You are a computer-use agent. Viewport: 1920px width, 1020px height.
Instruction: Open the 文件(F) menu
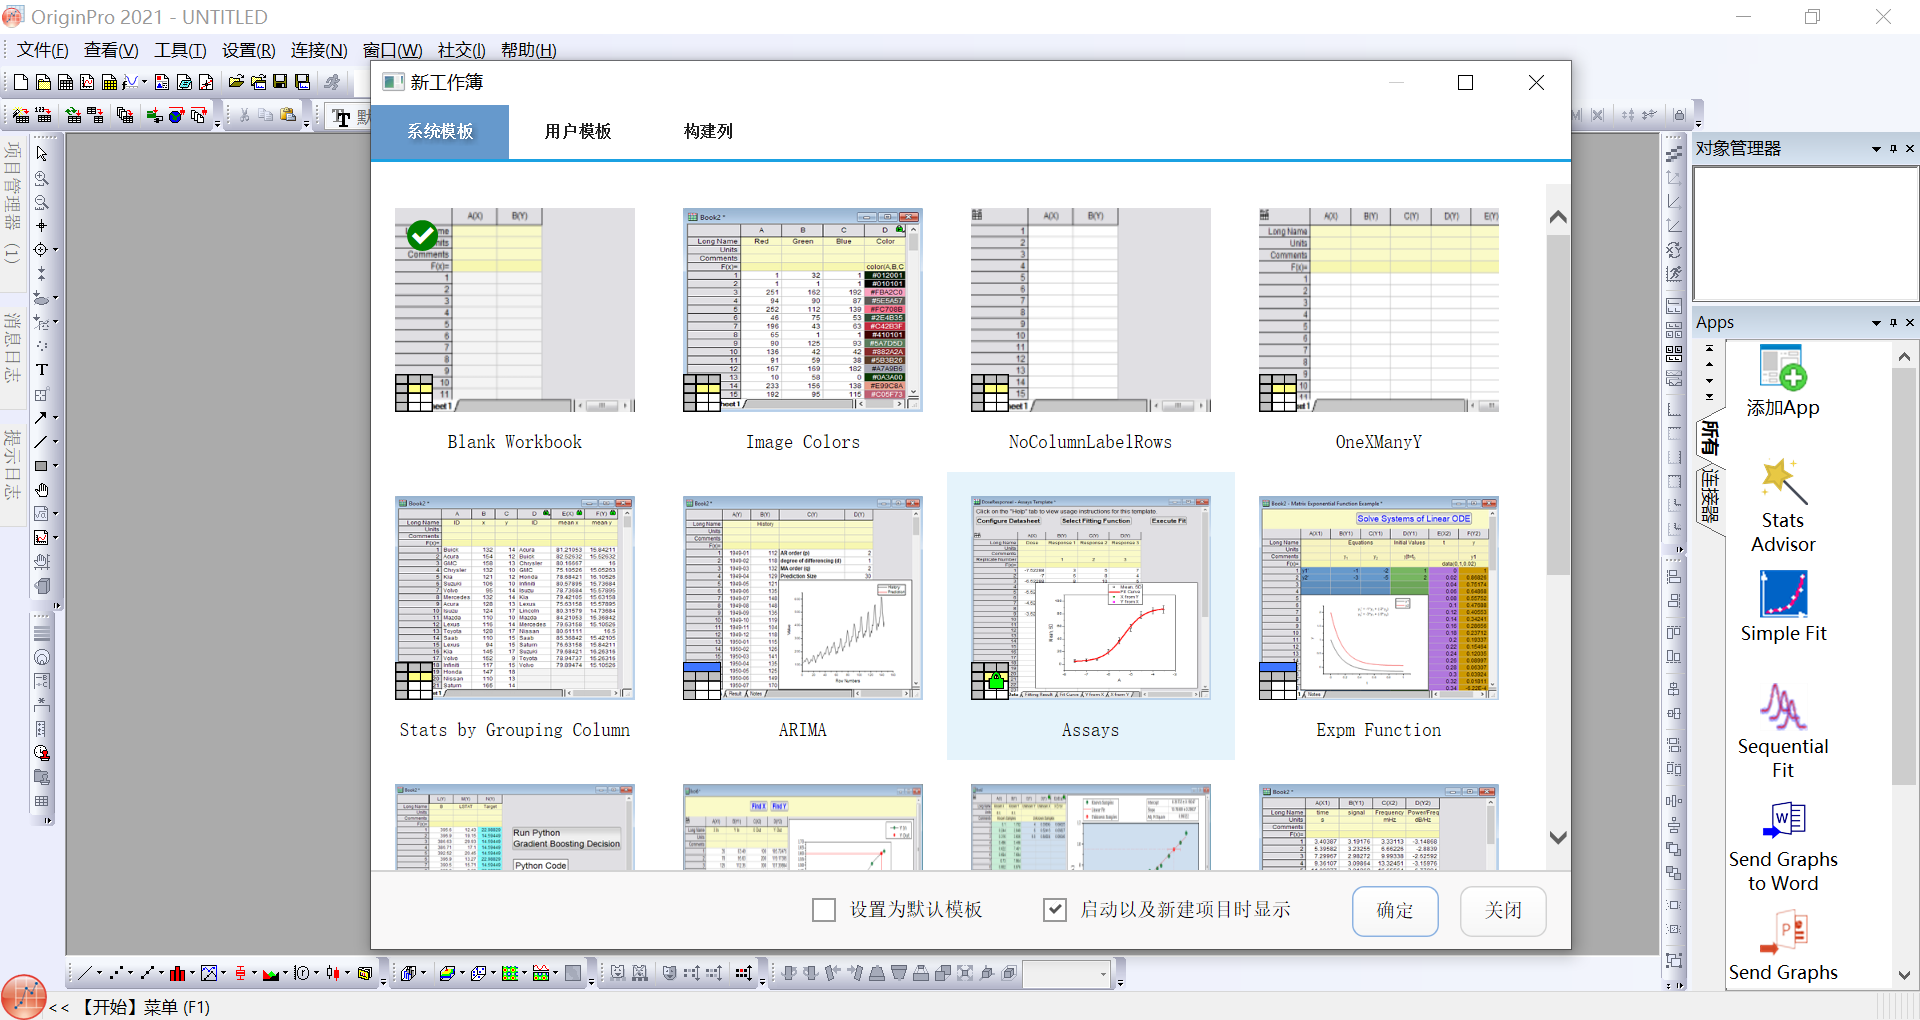coord(42,50)
